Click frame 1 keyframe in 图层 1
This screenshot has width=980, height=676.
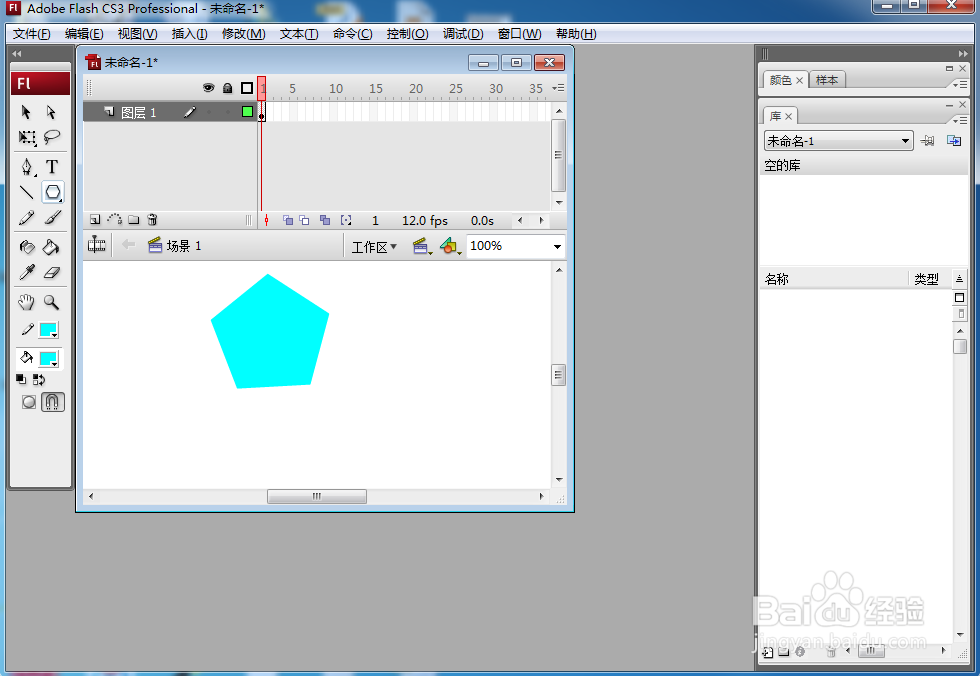coord(261,112)
